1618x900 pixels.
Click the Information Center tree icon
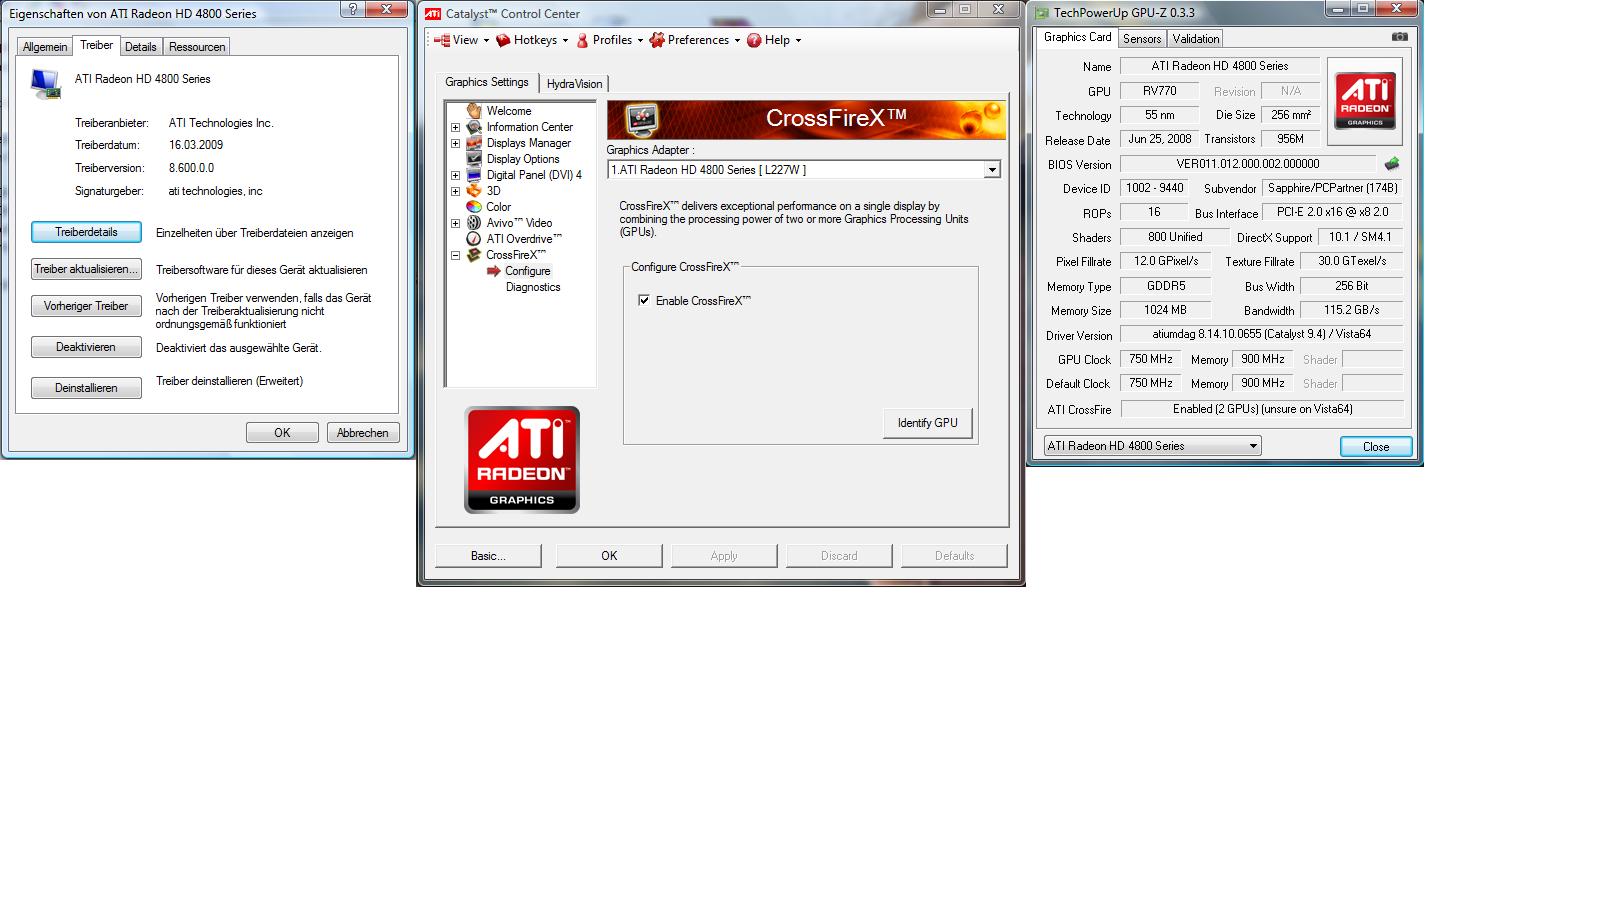(474, 127)
